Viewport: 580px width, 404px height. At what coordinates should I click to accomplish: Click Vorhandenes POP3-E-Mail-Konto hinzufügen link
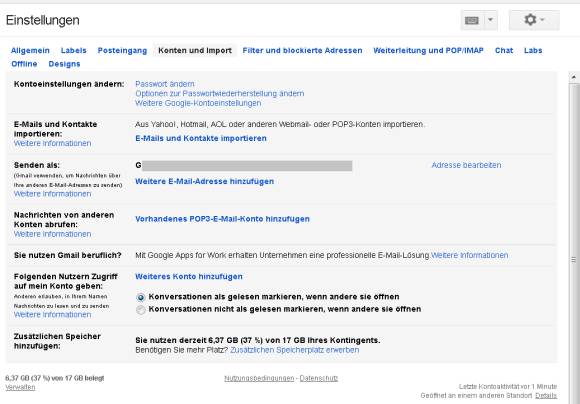222,219
